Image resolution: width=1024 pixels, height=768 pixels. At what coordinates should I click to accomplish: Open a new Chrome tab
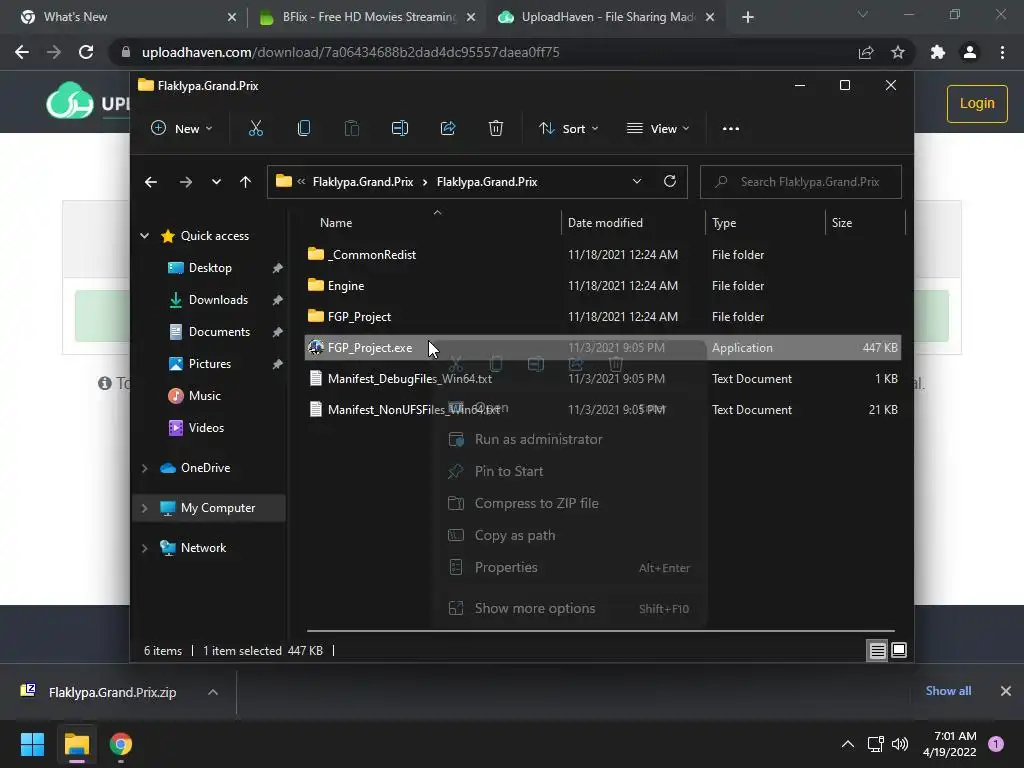point(748,17)
